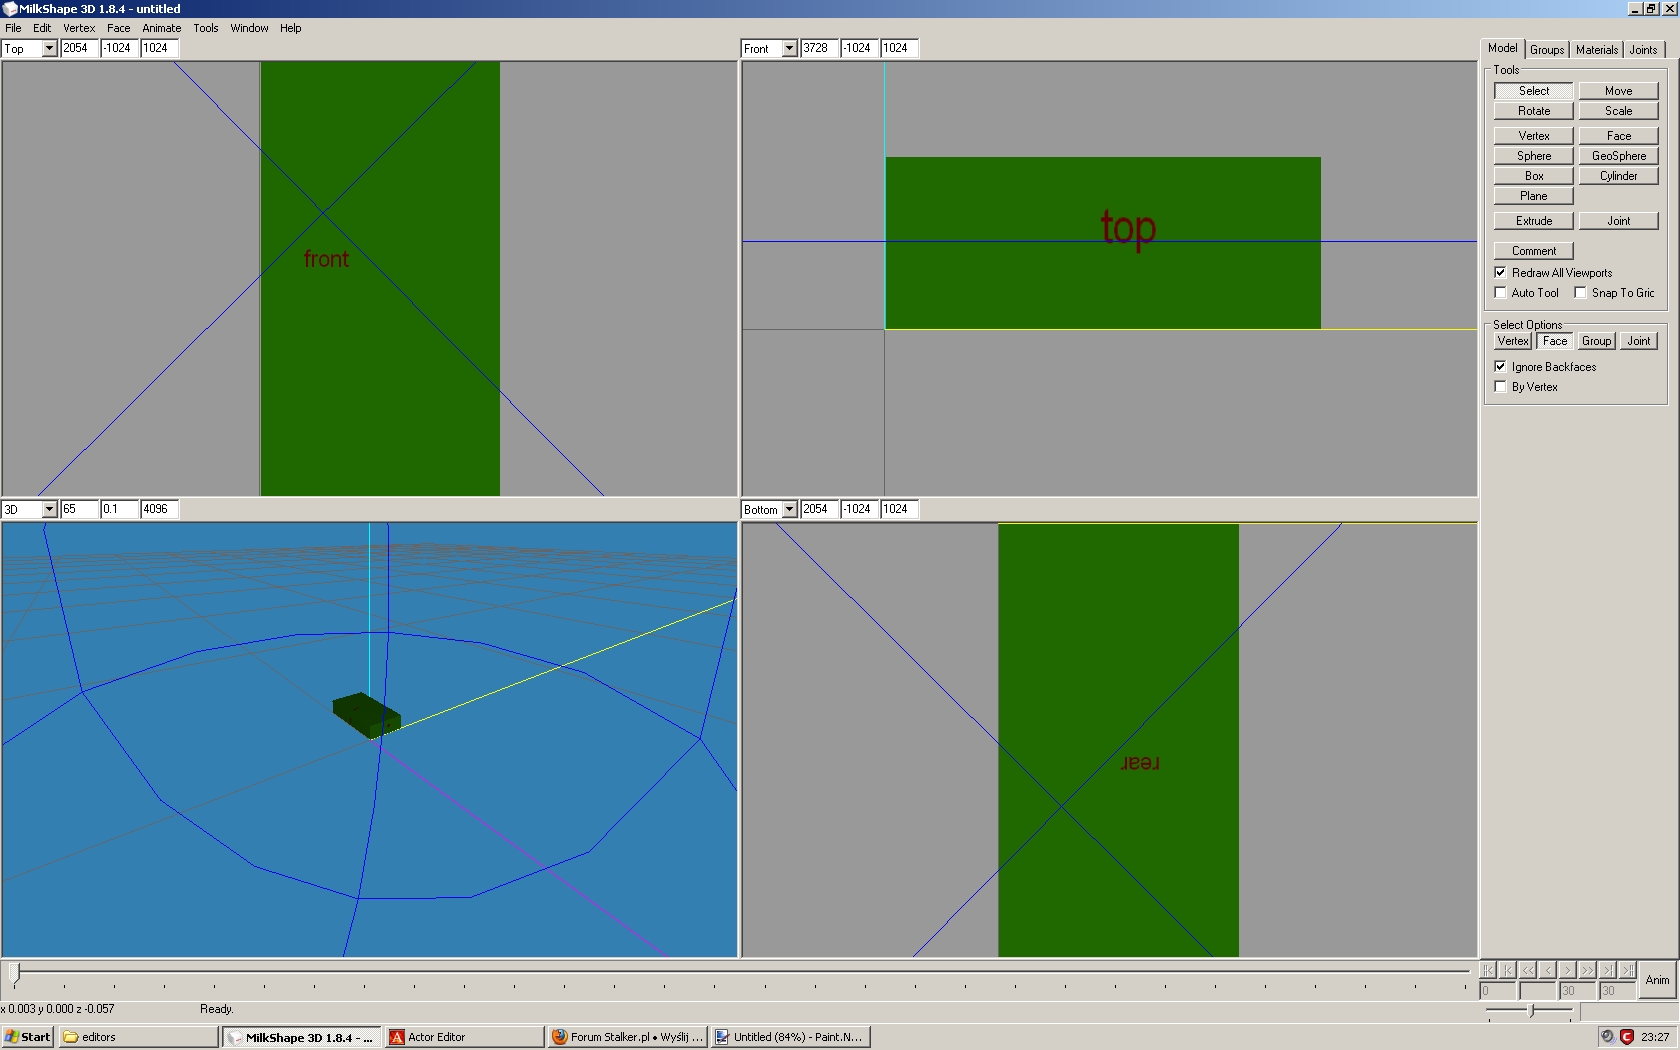
Task: Open the Top viewport view dropdown
Action: tap(49, 48)
